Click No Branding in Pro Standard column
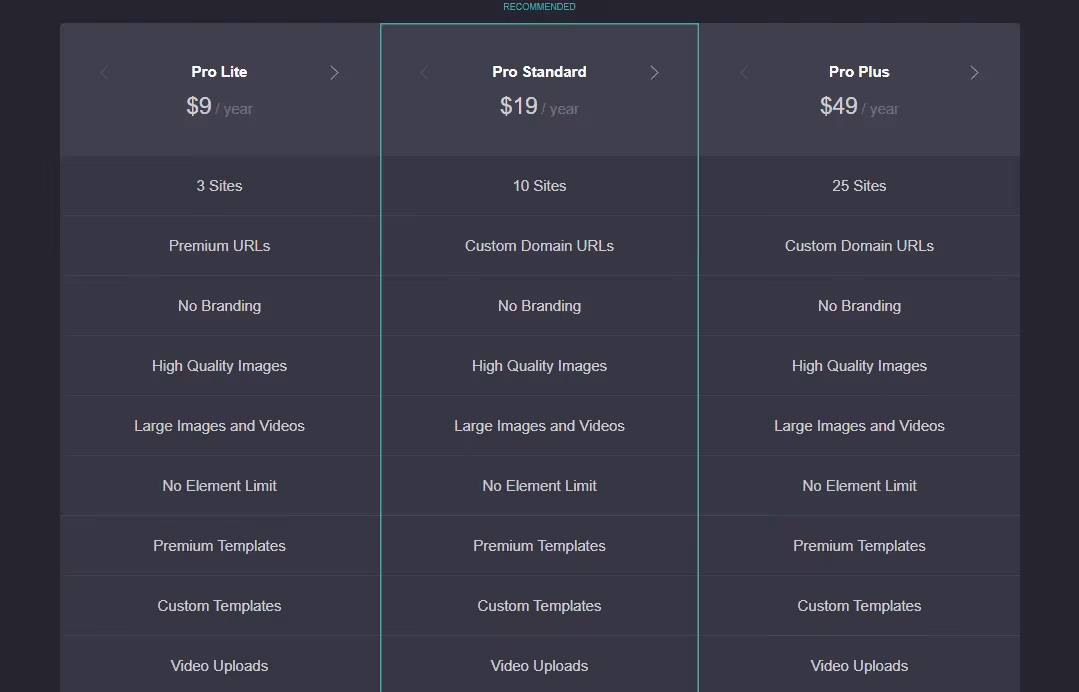The image size is (1079, 692). tap(540, 305)
